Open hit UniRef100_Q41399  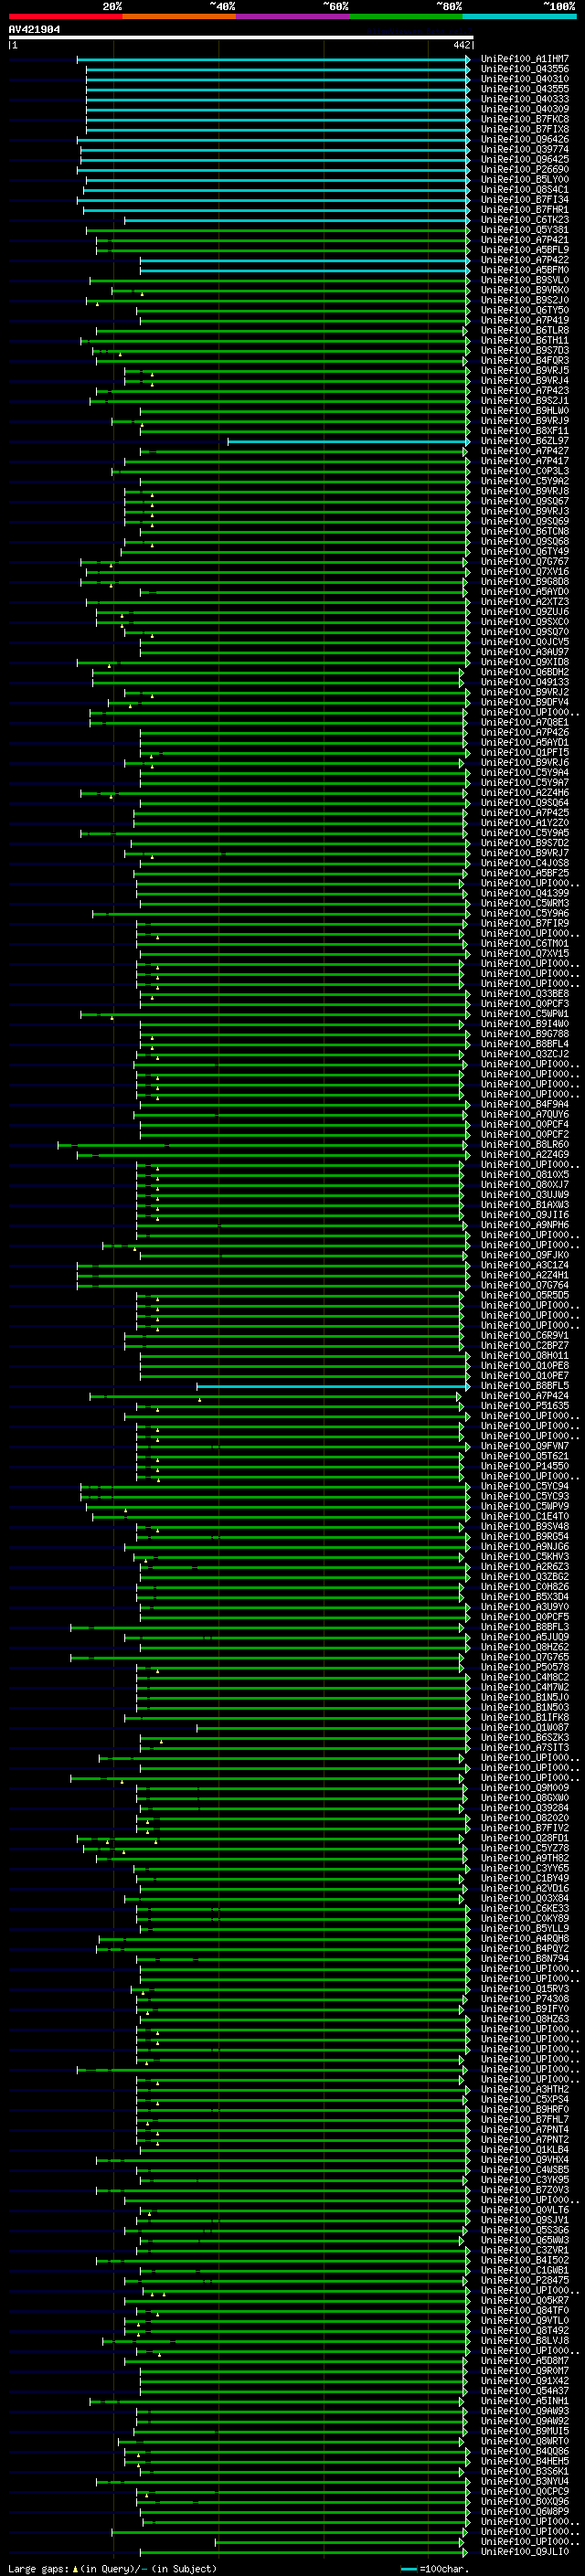[x=525, y=893]
